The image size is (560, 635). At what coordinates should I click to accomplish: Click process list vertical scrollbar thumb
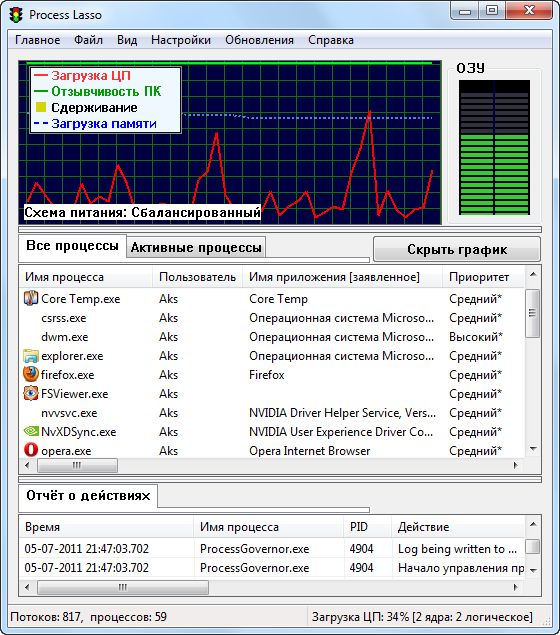(x=533, y=313)
